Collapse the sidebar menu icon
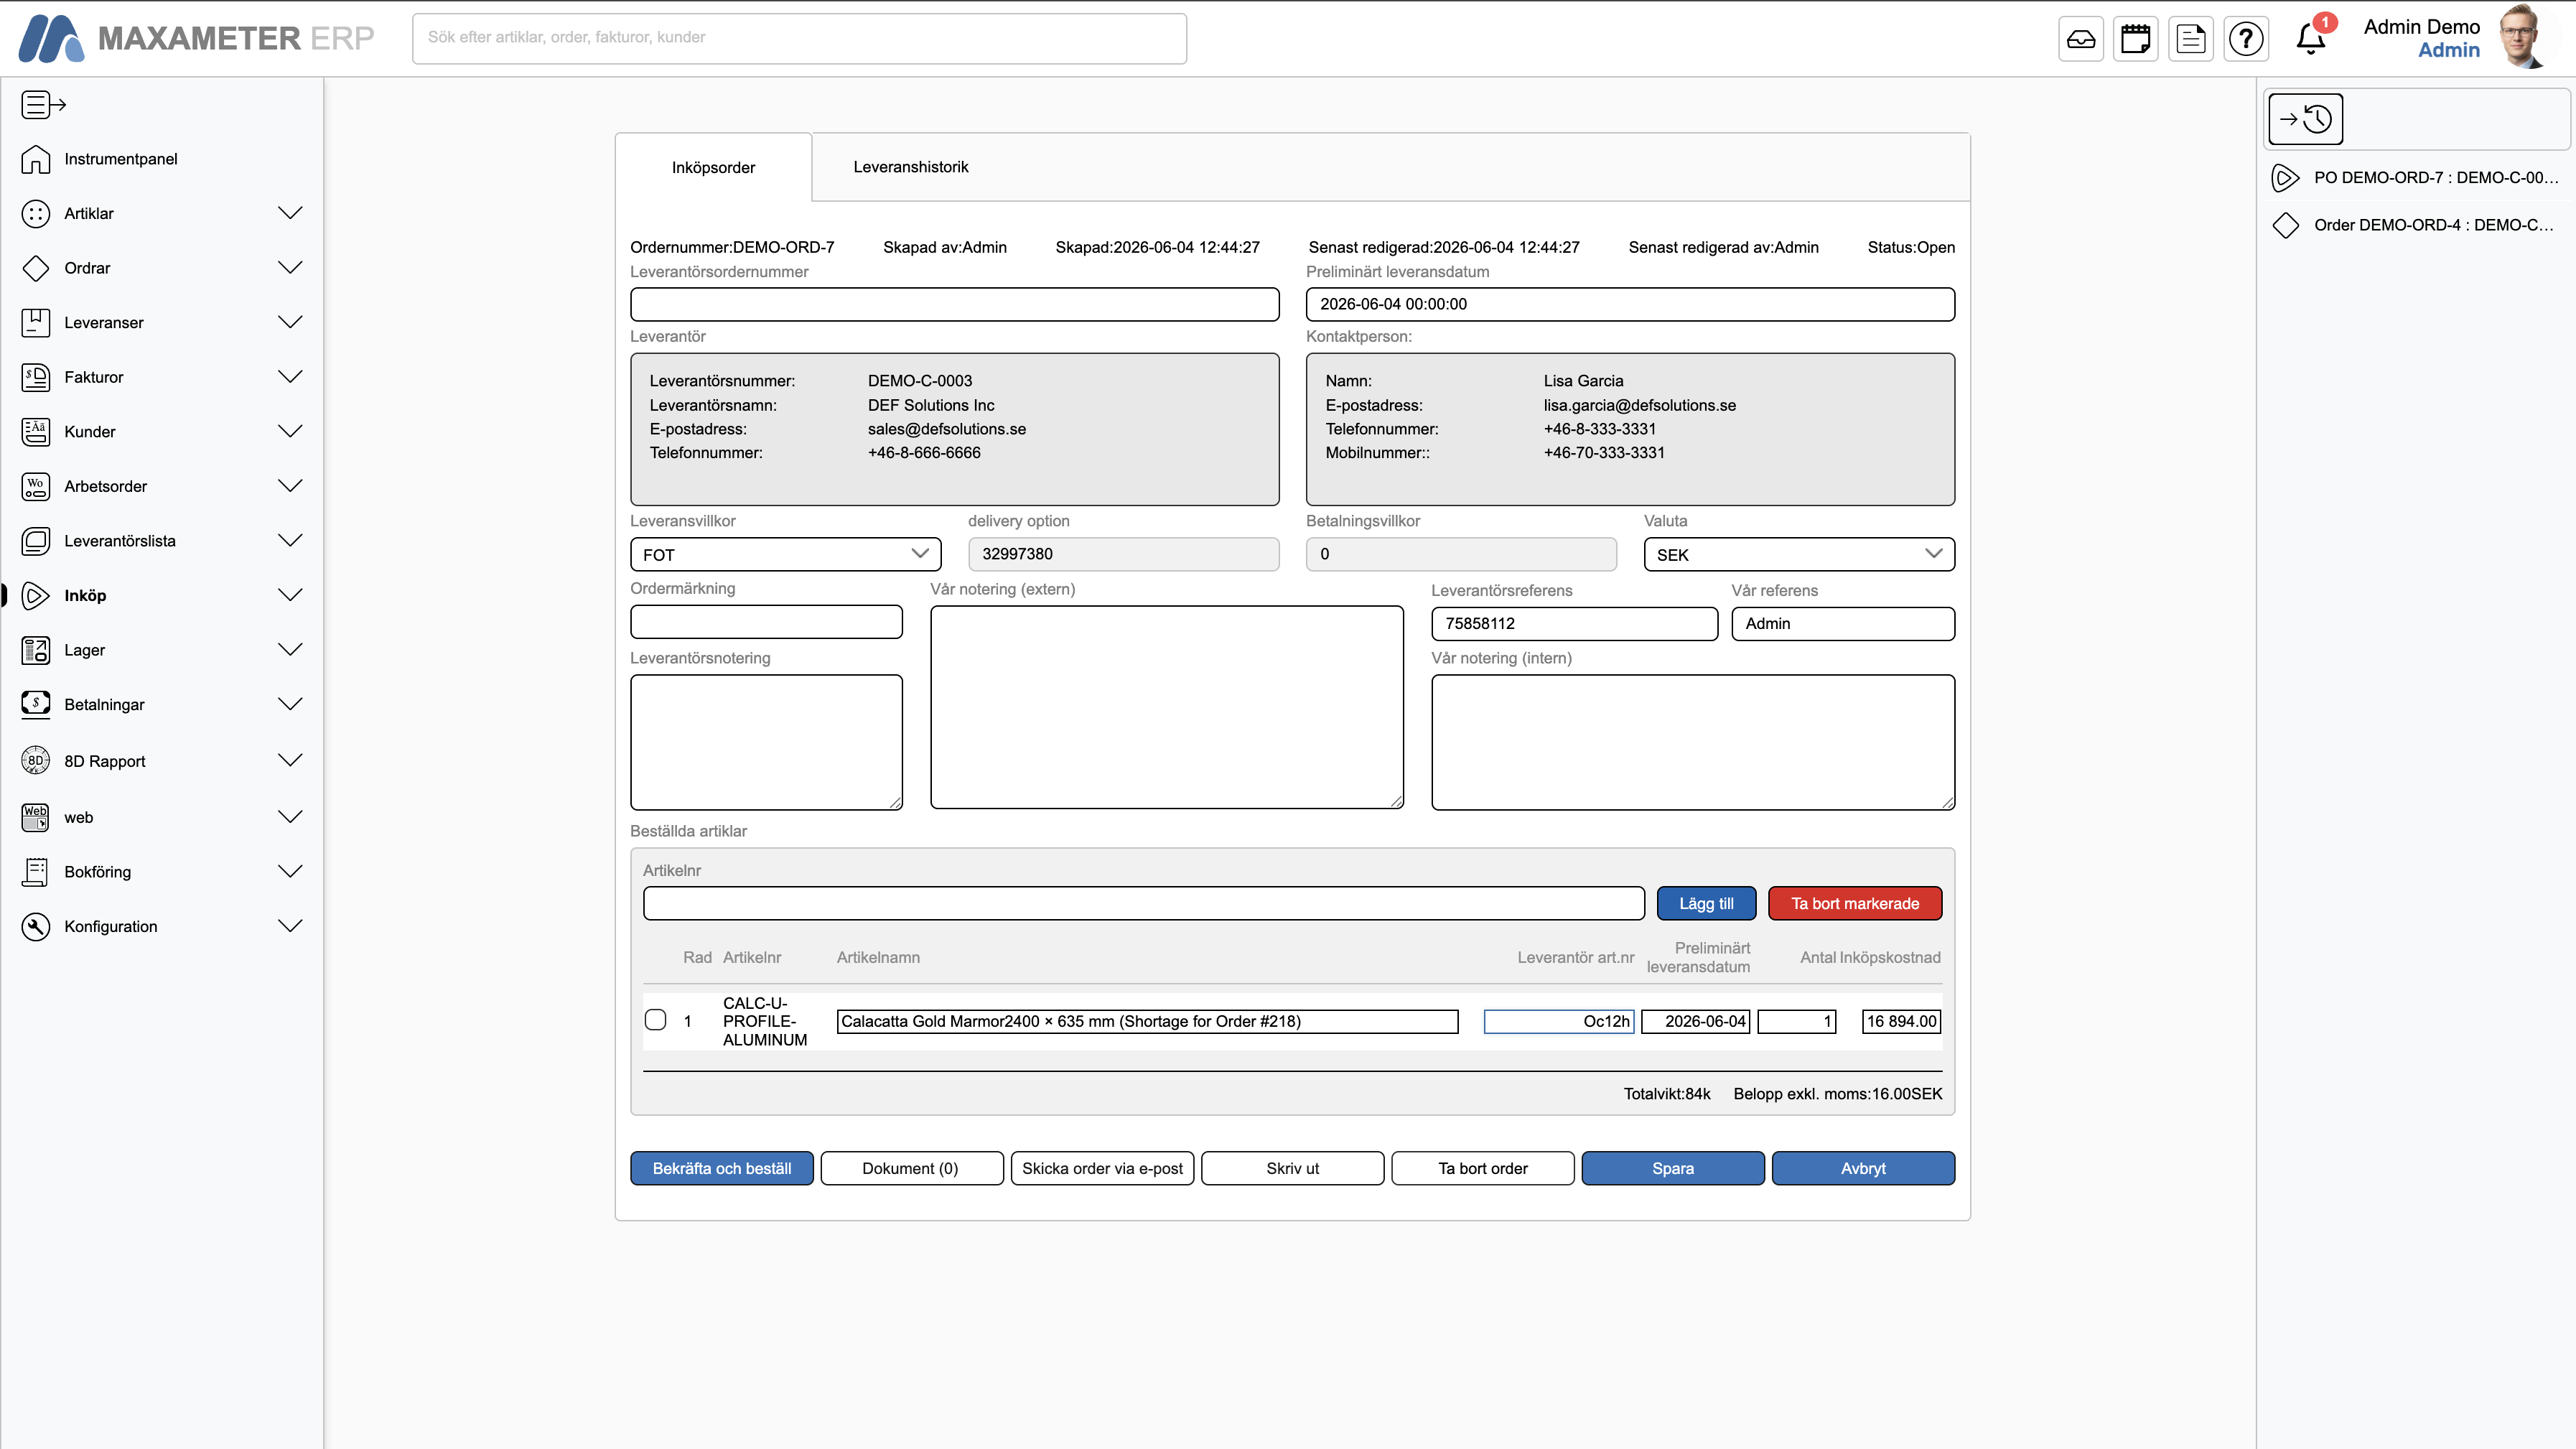Viewport: 2576px width, 1449px height. pos(43,104)
